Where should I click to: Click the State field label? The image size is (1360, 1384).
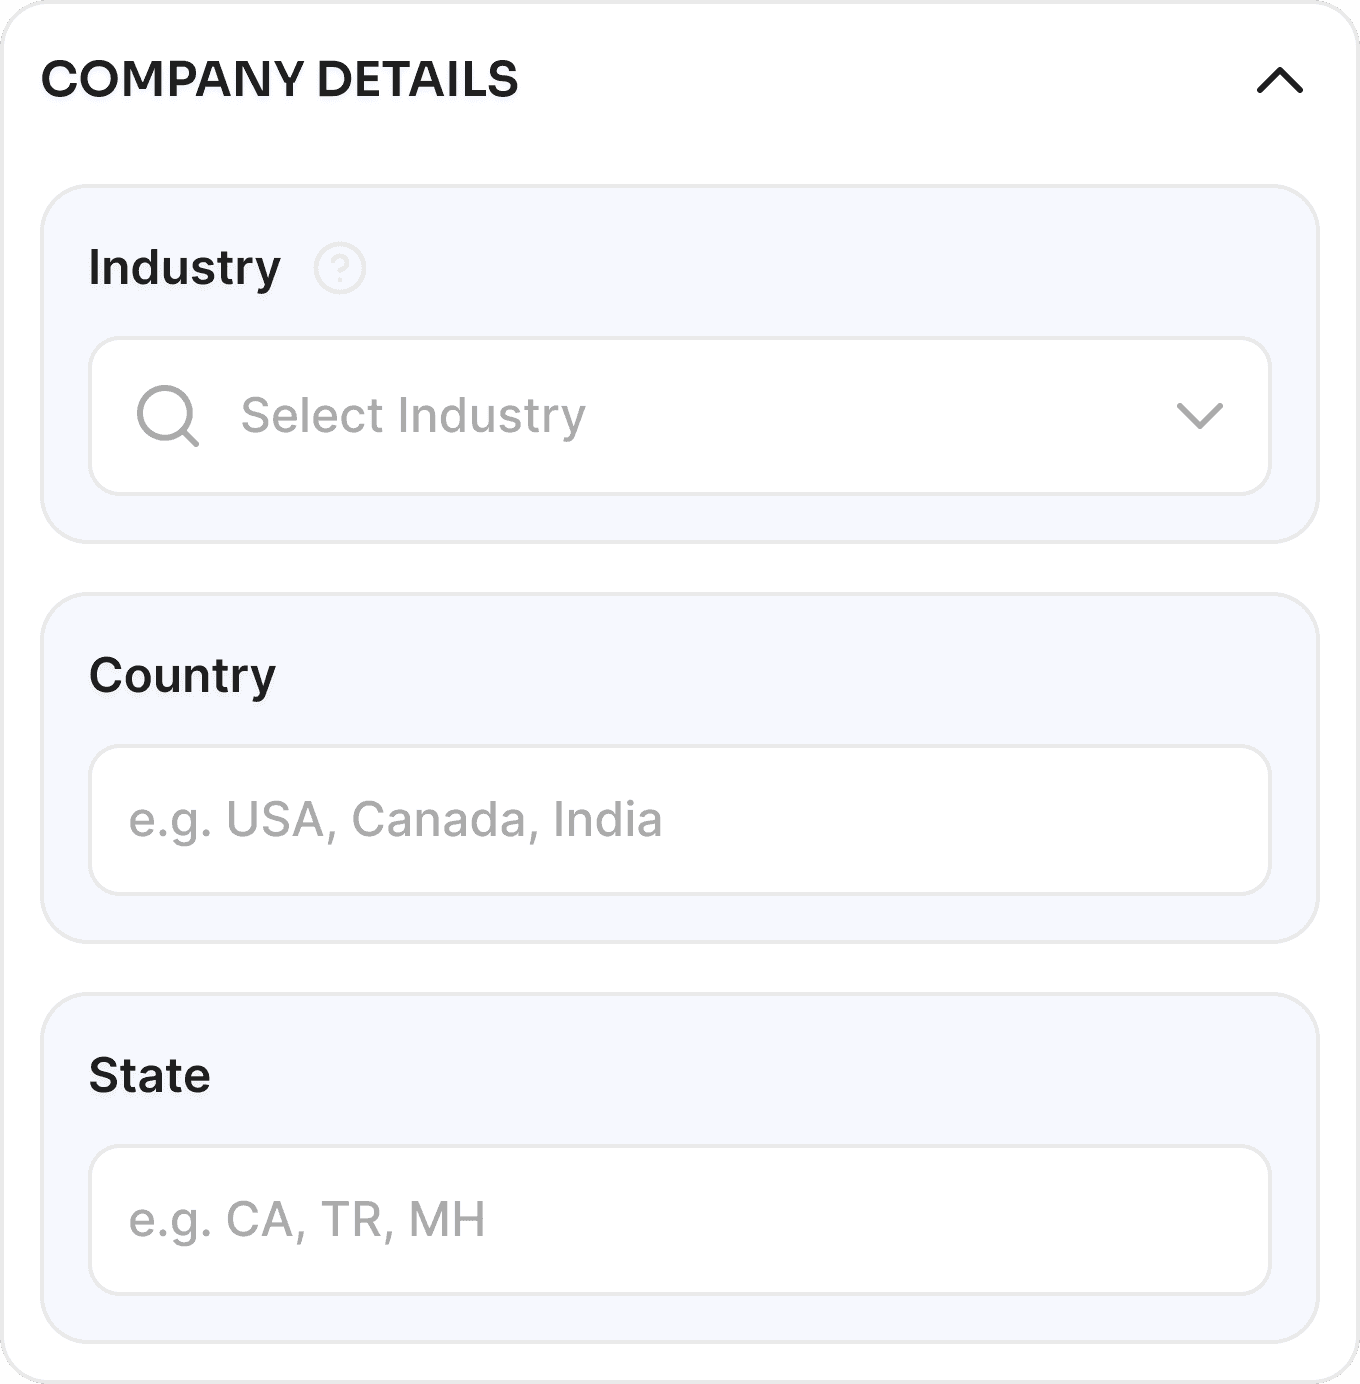click(x=150, y=1076)
